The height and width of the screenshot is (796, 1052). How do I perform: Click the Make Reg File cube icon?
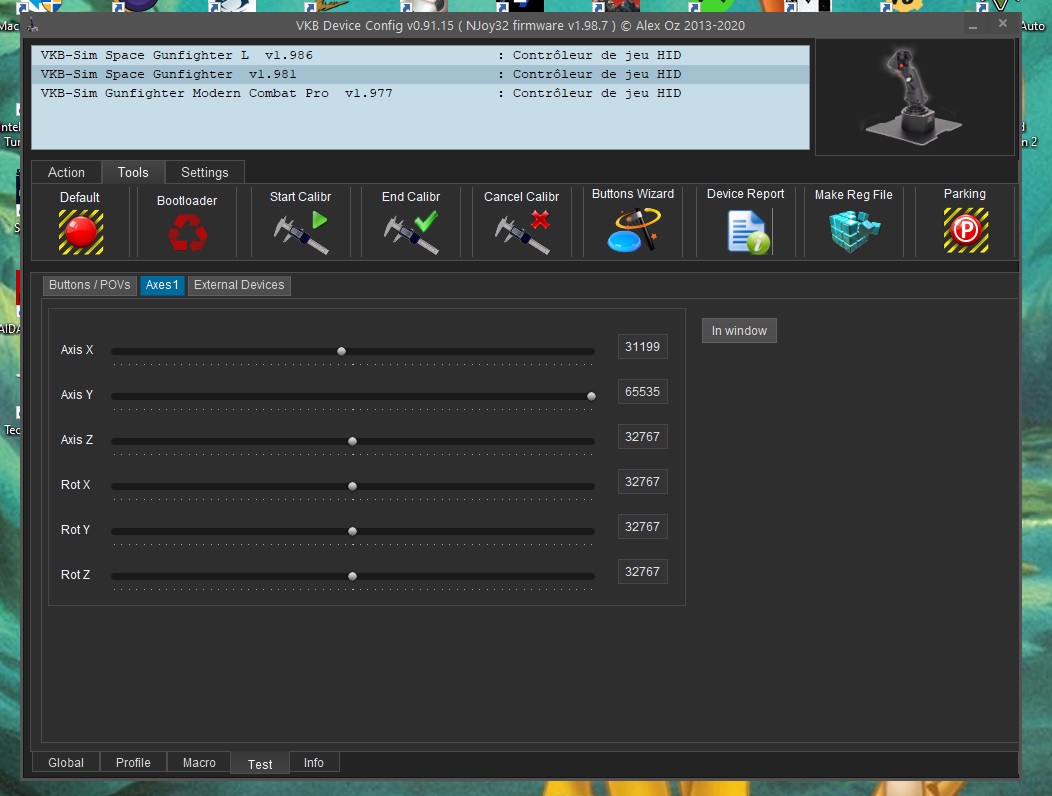(854, 231)
